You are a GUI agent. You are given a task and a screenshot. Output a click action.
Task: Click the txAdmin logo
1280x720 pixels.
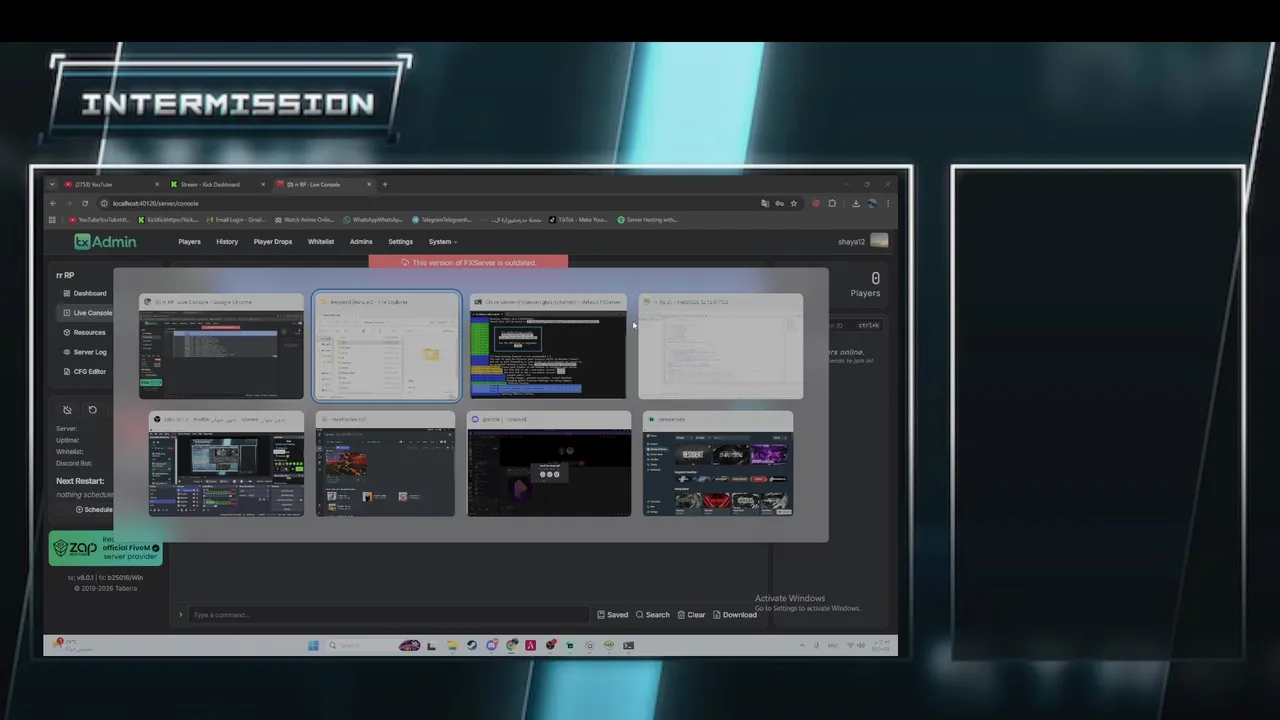(x=105, y=241)
